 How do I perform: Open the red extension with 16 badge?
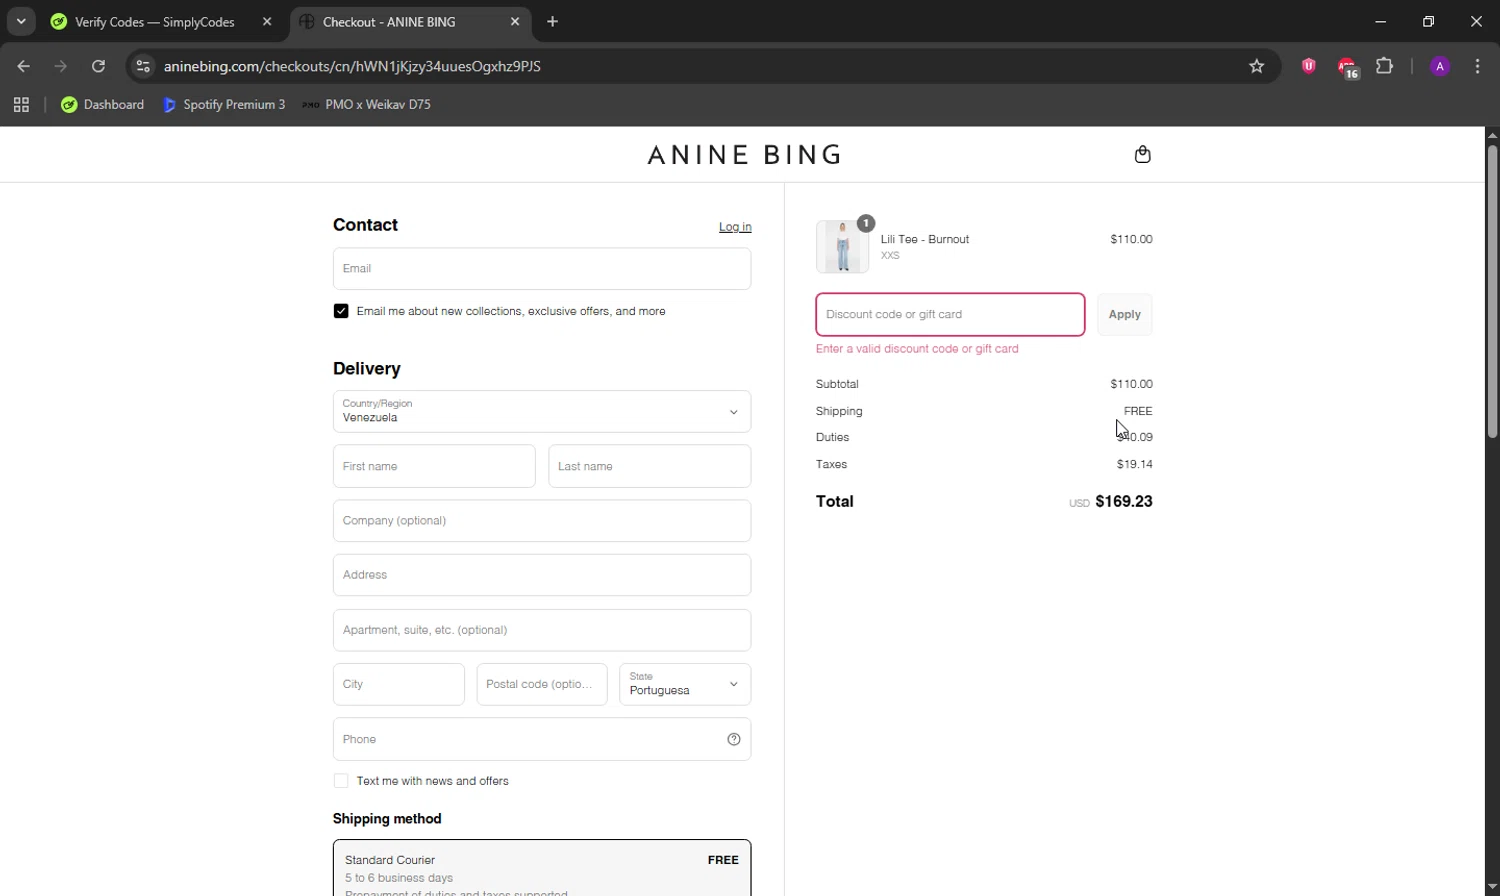[x=1347, y=67]
